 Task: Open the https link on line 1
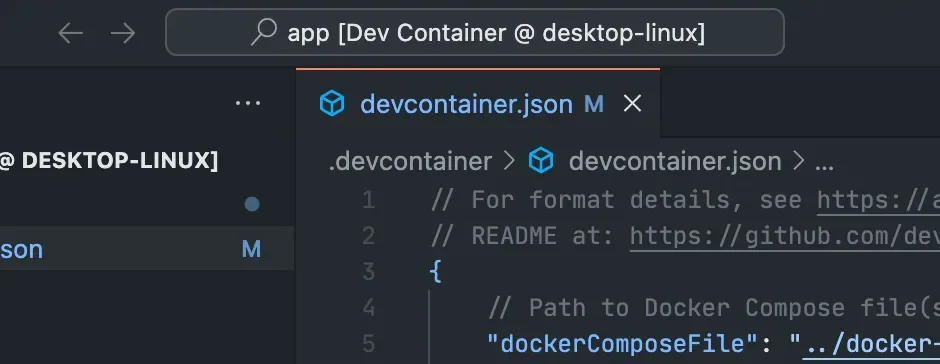tap(878, 200)
